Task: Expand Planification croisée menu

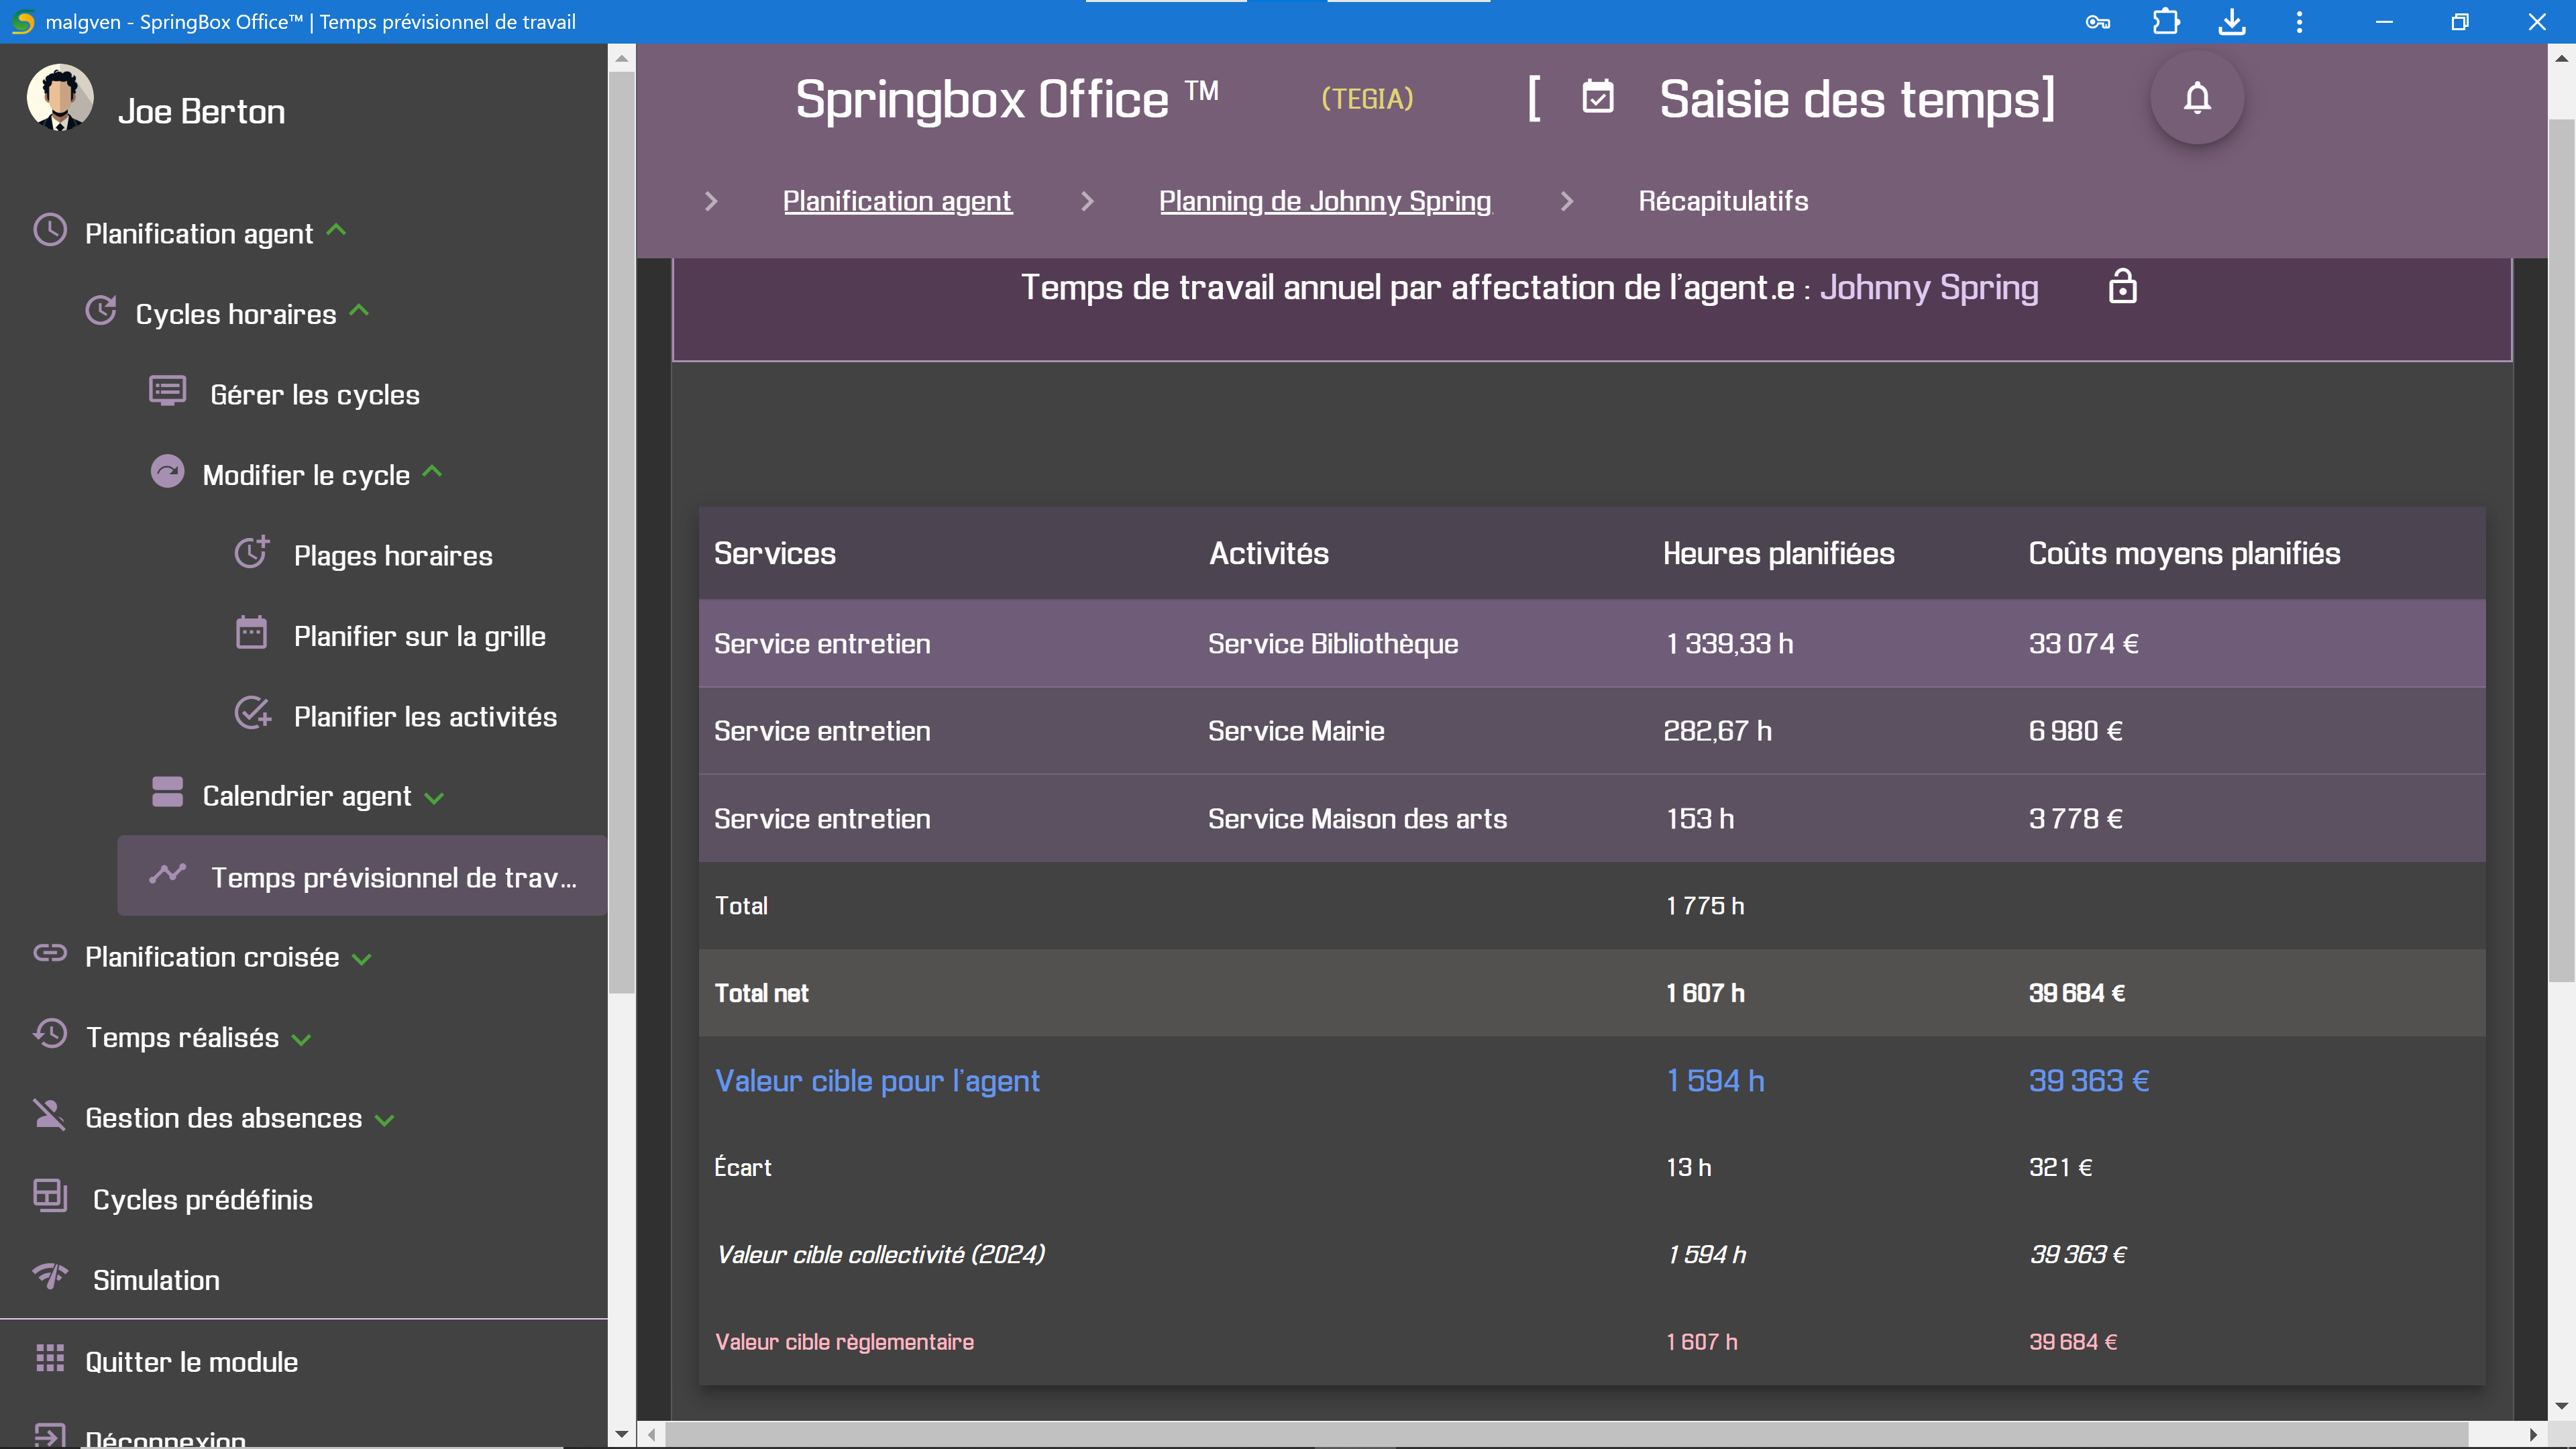Action: tap(363, 959)
